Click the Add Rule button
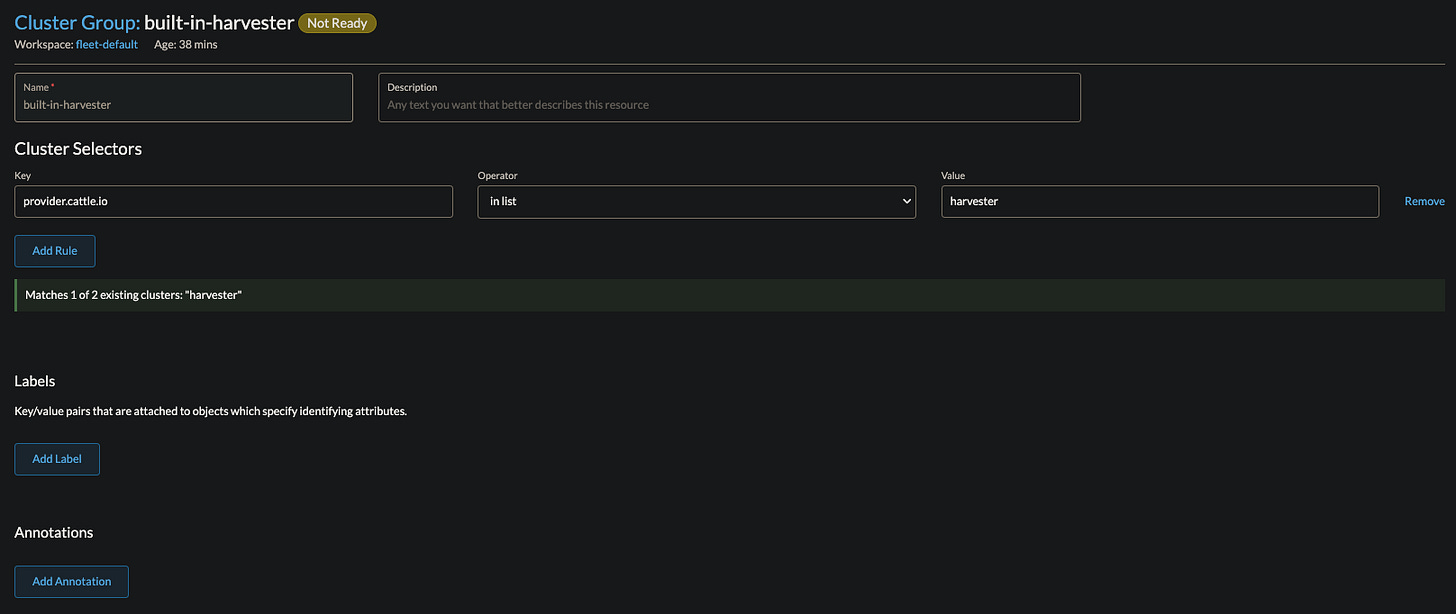The image size is (1456, 614). pos(55,251)
